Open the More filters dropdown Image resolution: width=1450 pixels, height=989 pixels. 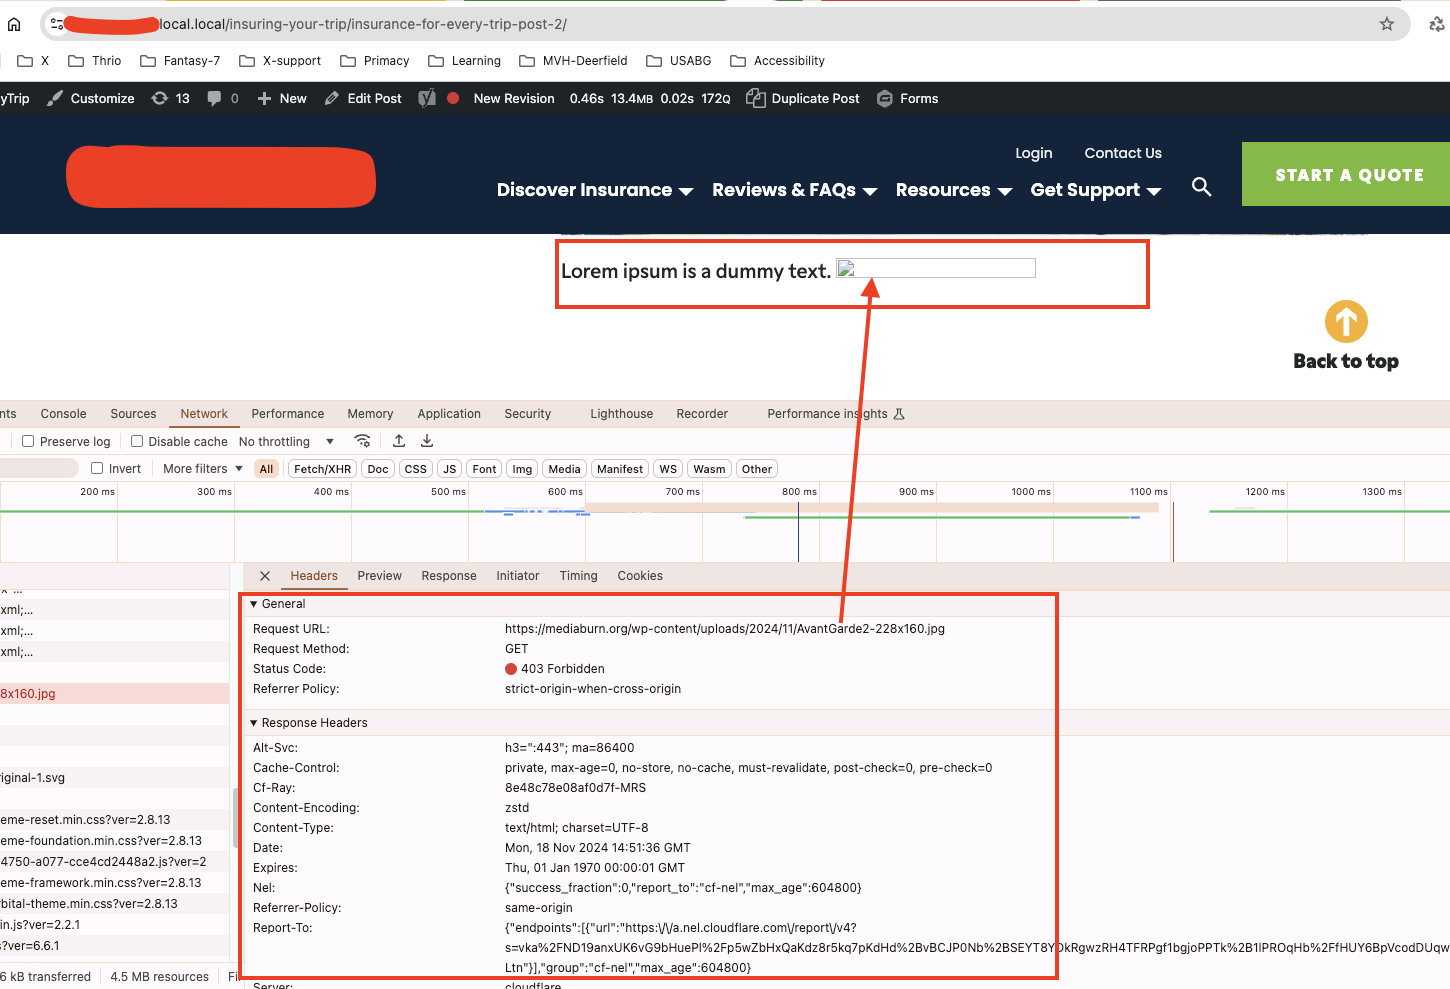203,468
